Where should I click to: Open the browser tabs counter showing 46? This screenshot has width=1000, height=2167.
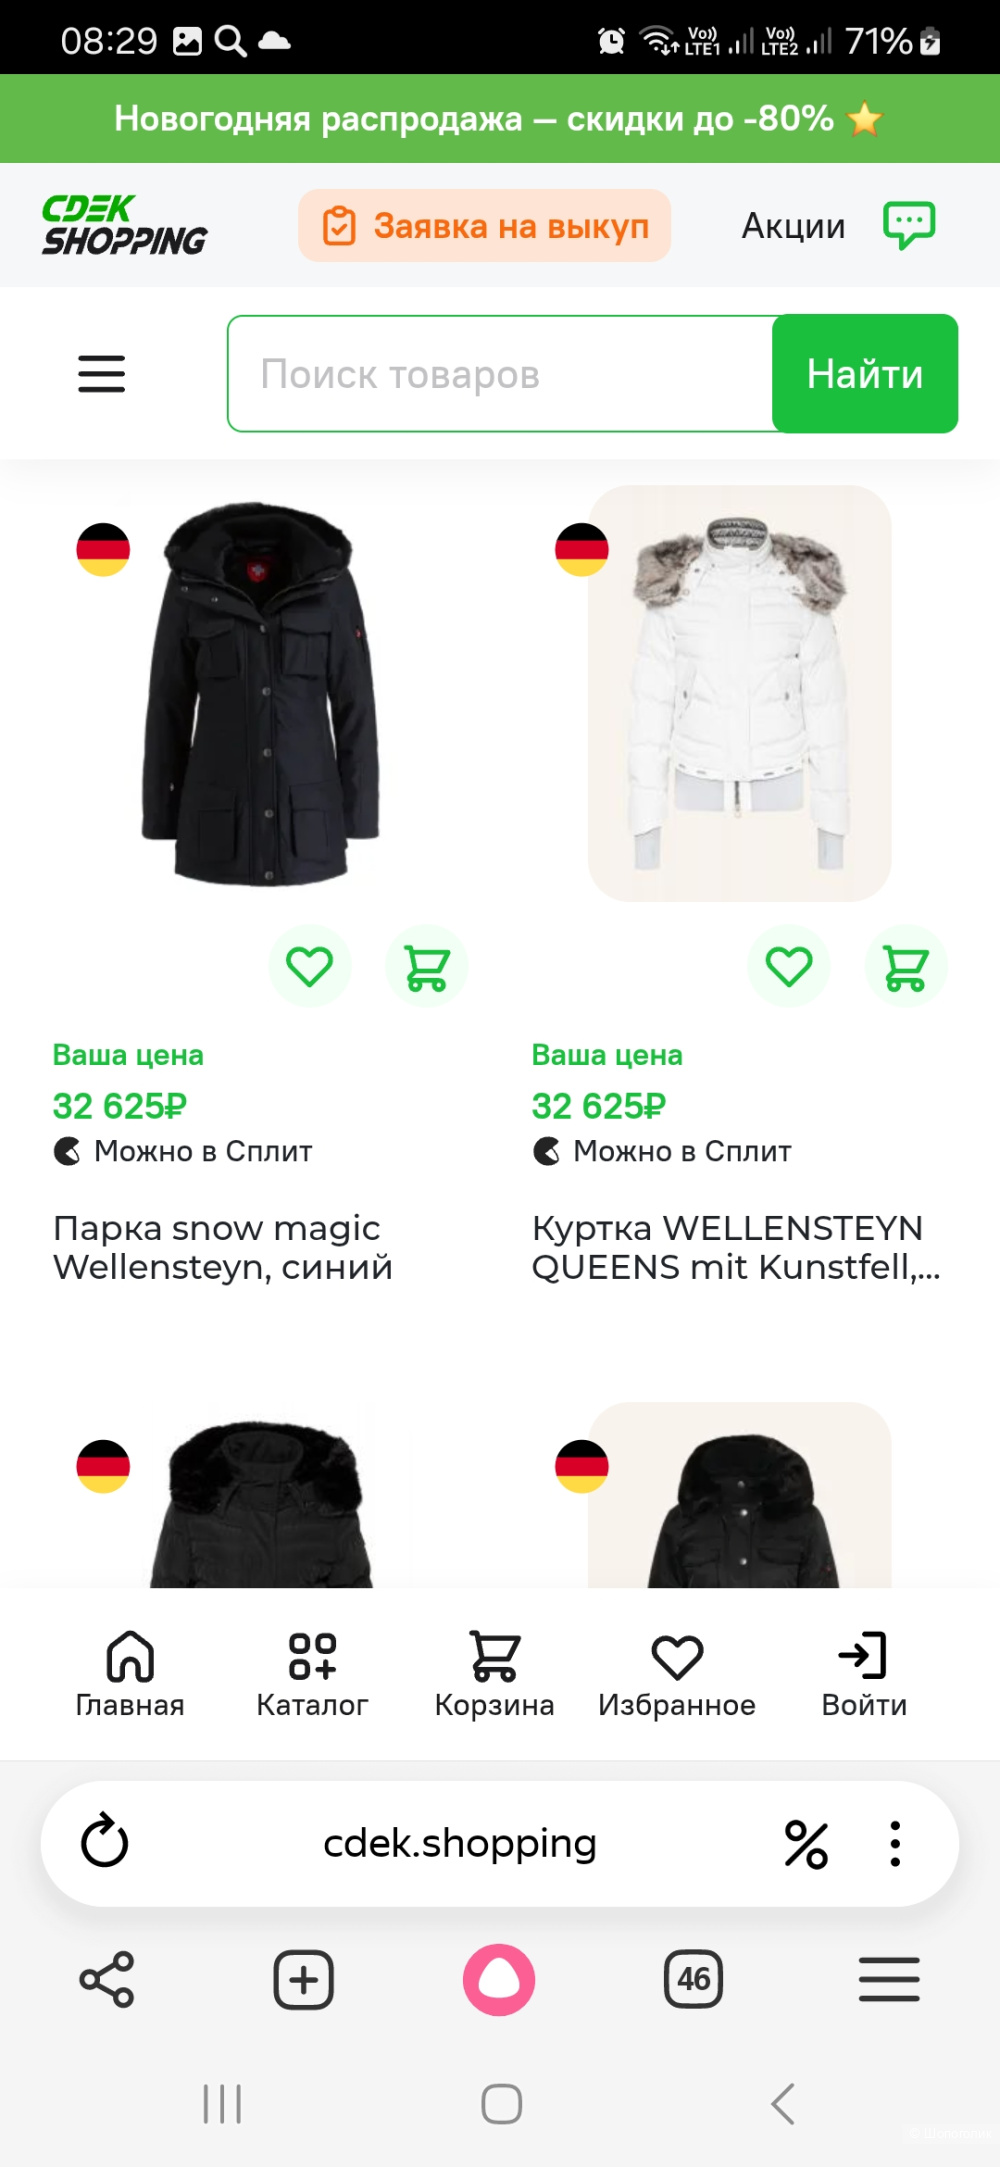(693, 1979)
